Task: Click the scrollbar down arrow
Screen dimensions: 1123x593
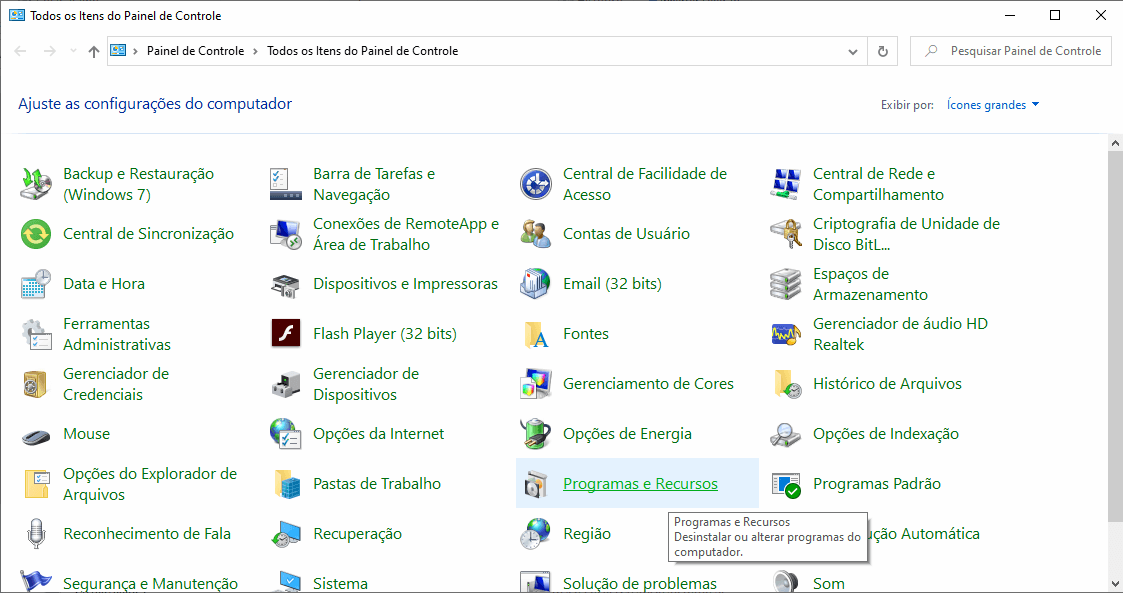Action: [x=1115, y=584]
